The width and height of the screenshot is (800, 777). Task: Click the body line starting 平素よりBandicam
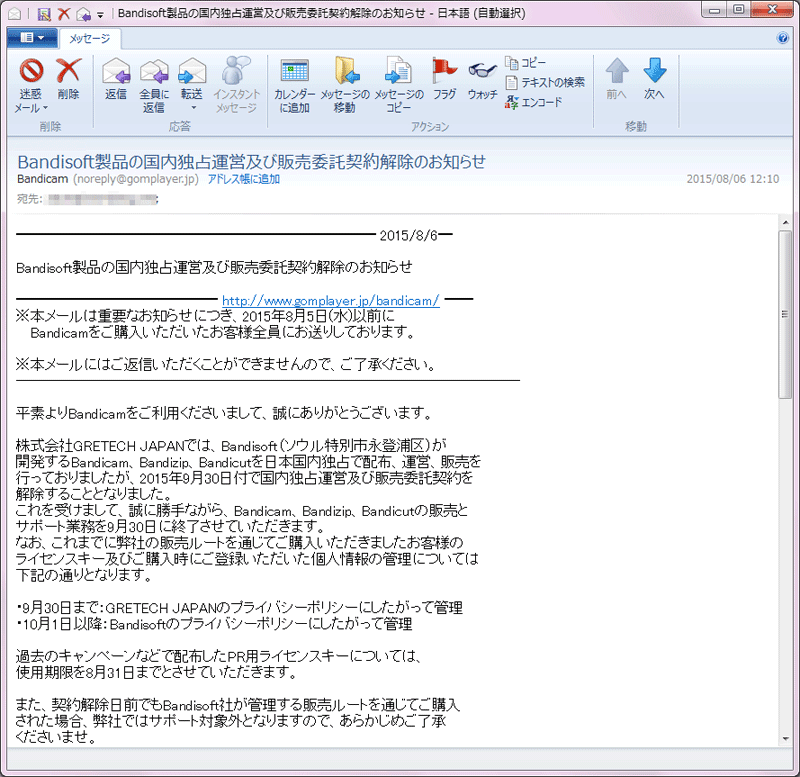[x=224, y=413]
